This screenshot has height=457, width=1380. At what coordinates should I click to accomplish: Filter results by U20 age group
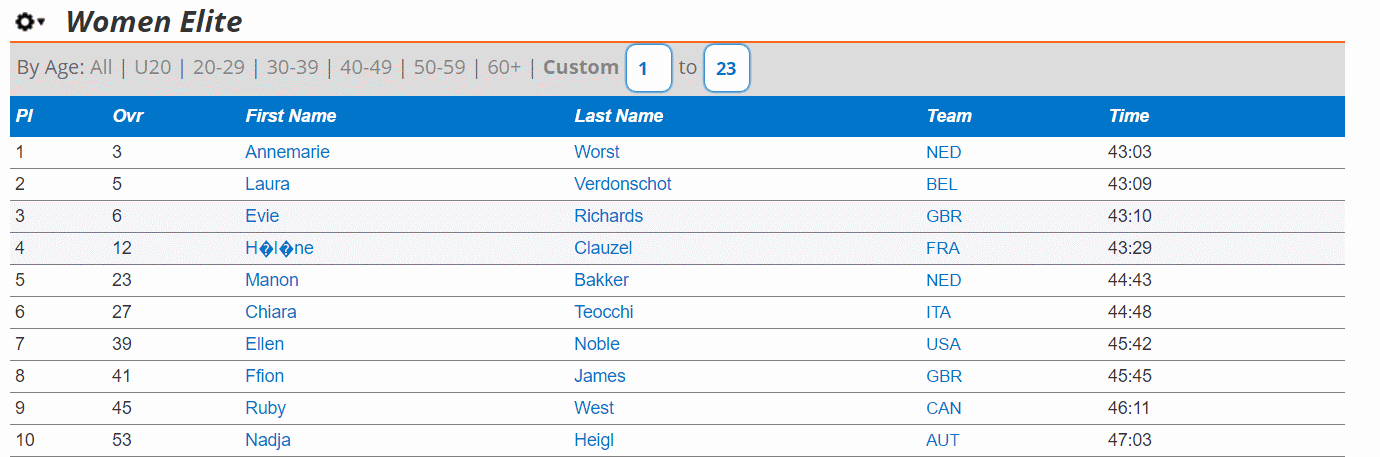(x=153, y=67)
